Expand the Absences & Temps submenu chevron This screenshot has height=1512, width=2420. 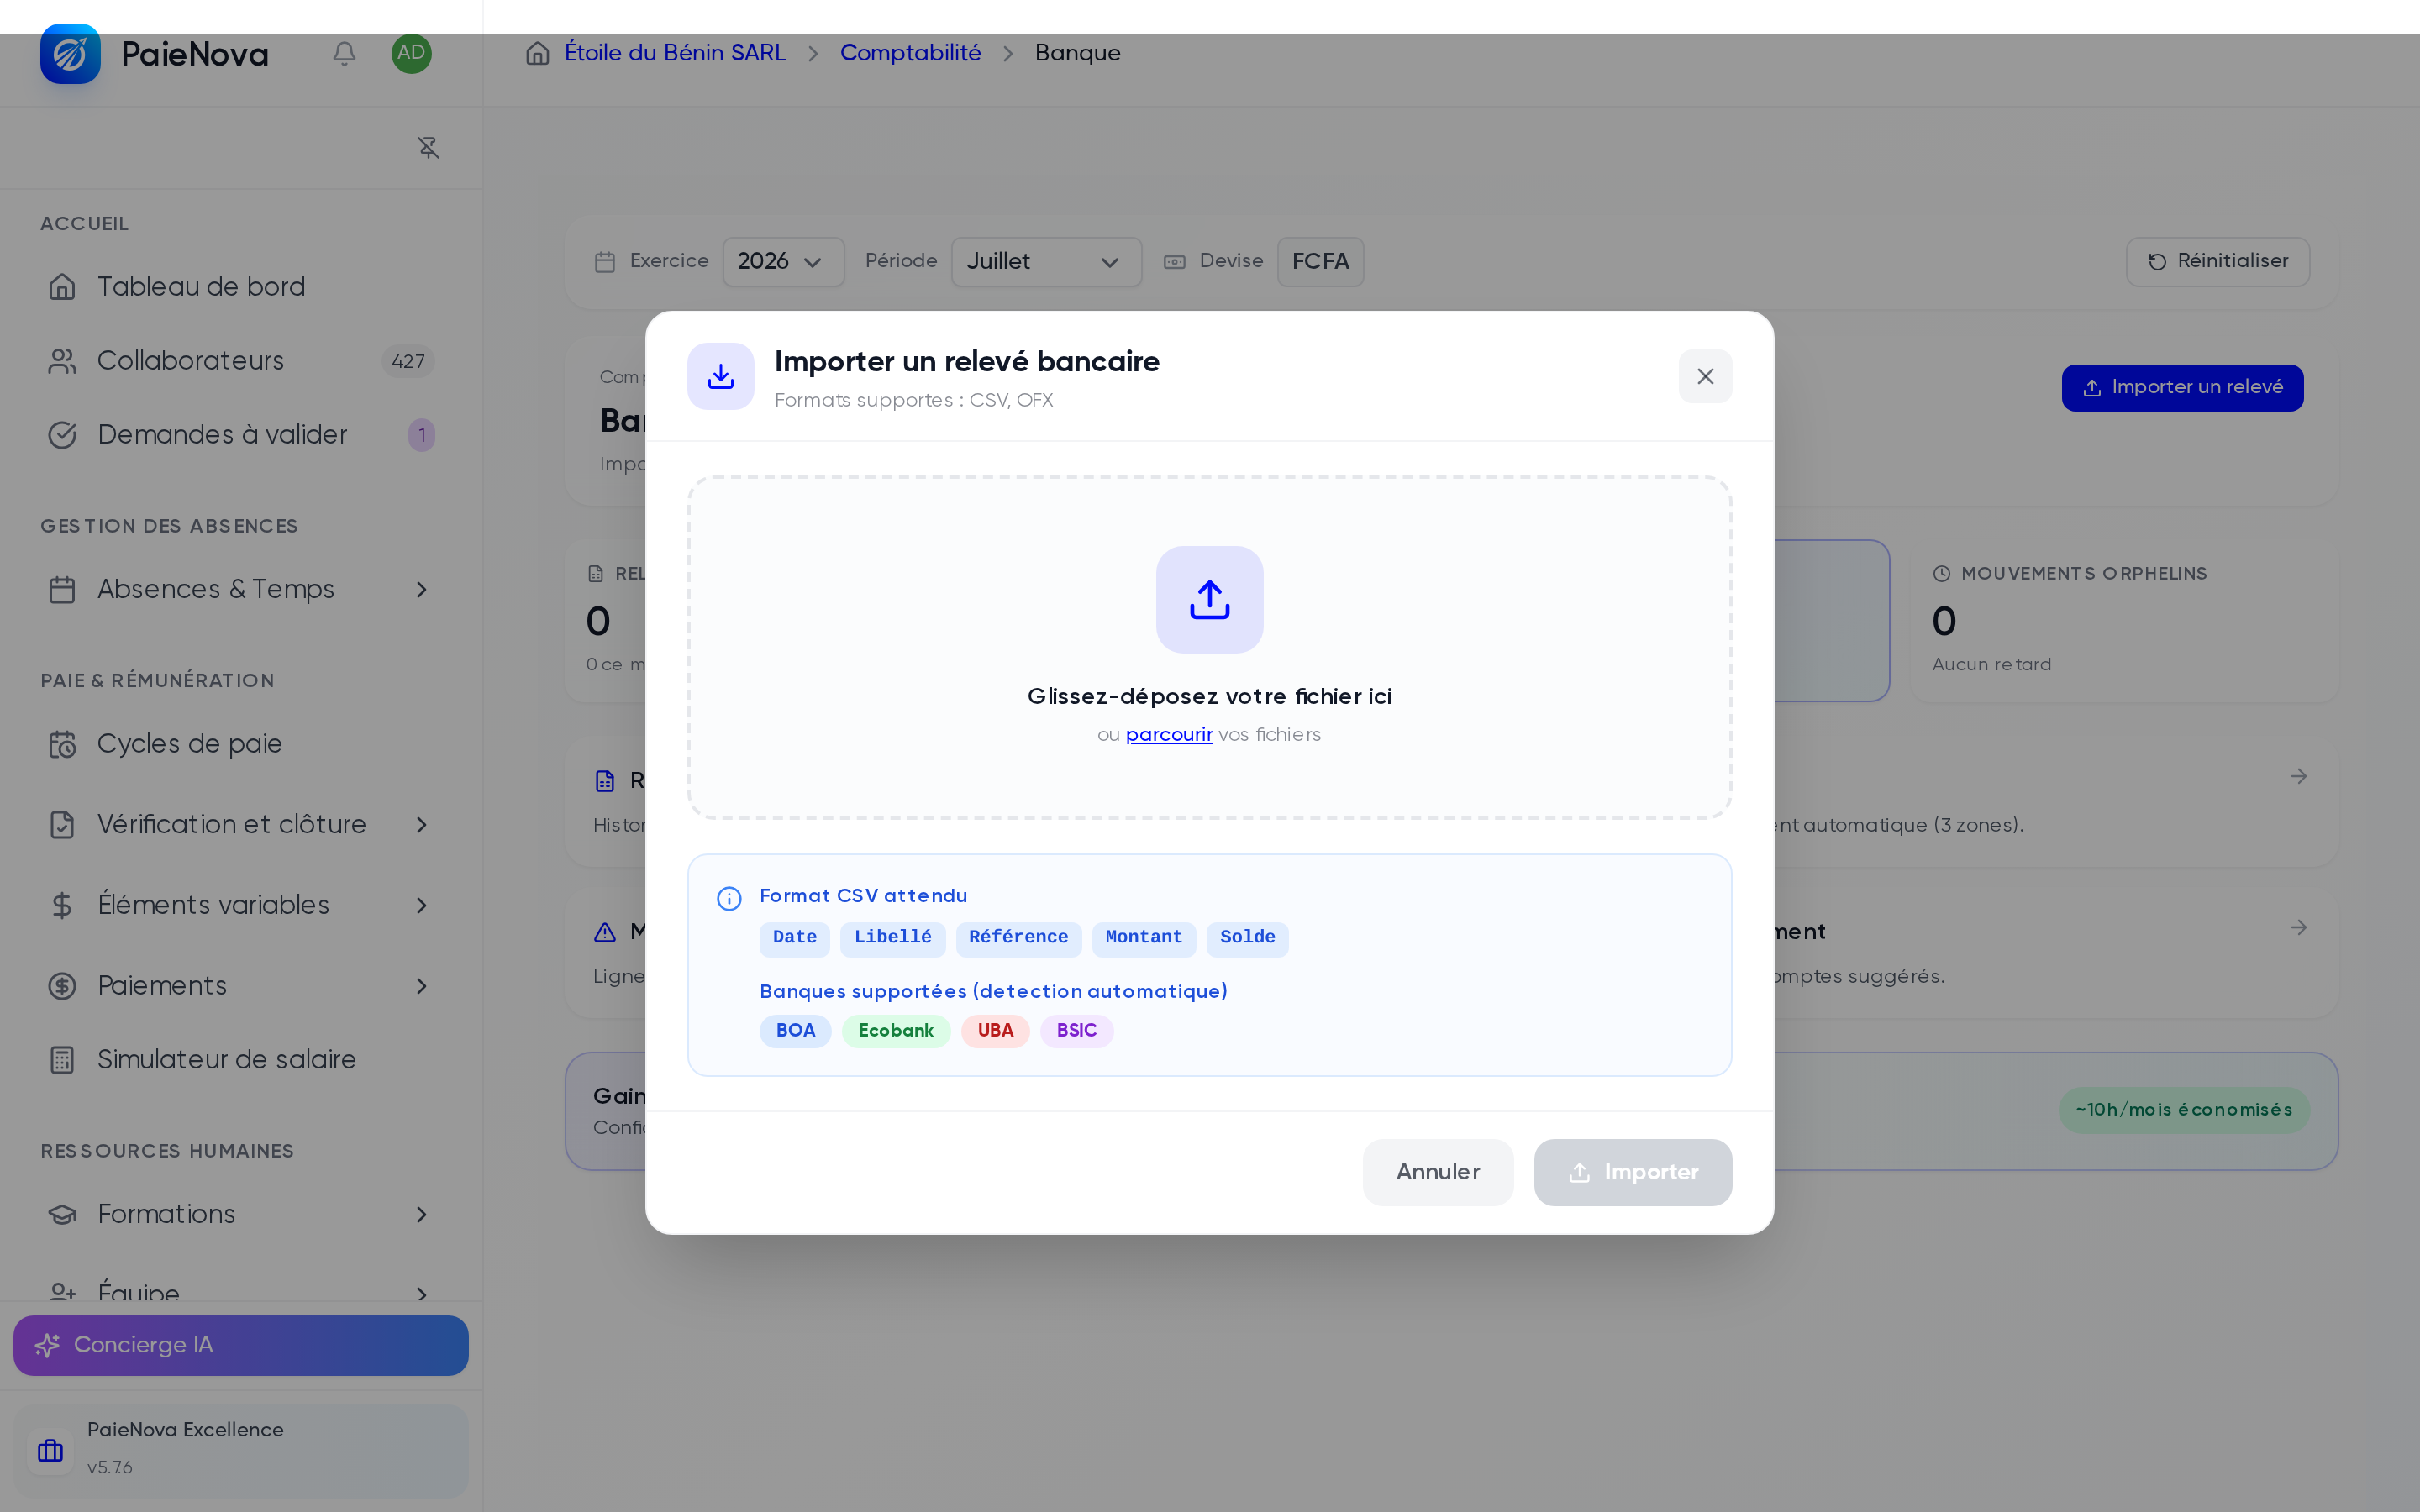(x=421, y=590)
